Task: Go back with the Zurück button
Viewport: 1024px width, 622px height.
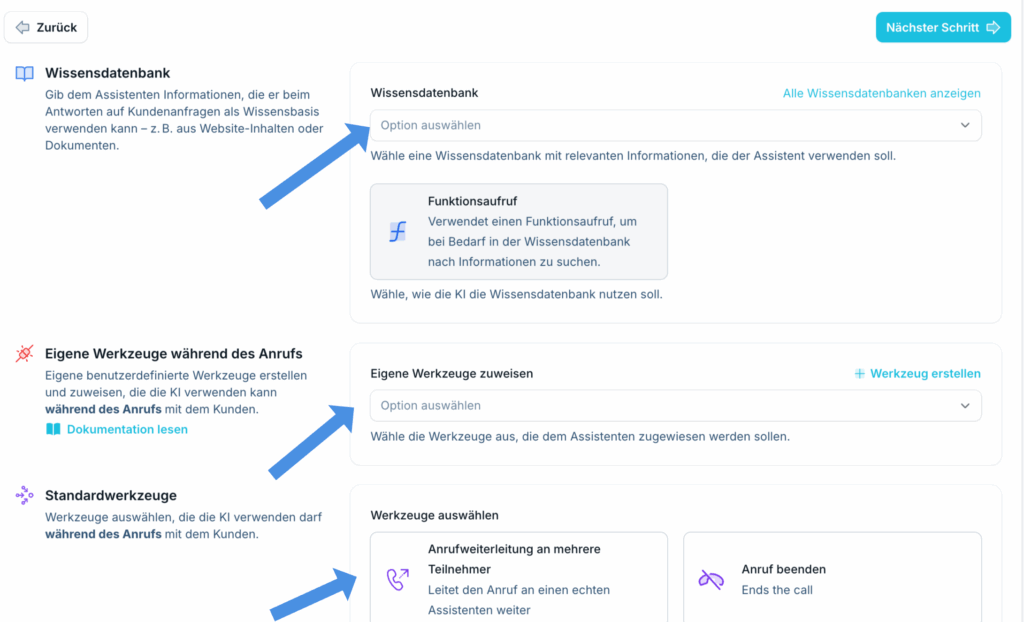Action: click(46, 27)
